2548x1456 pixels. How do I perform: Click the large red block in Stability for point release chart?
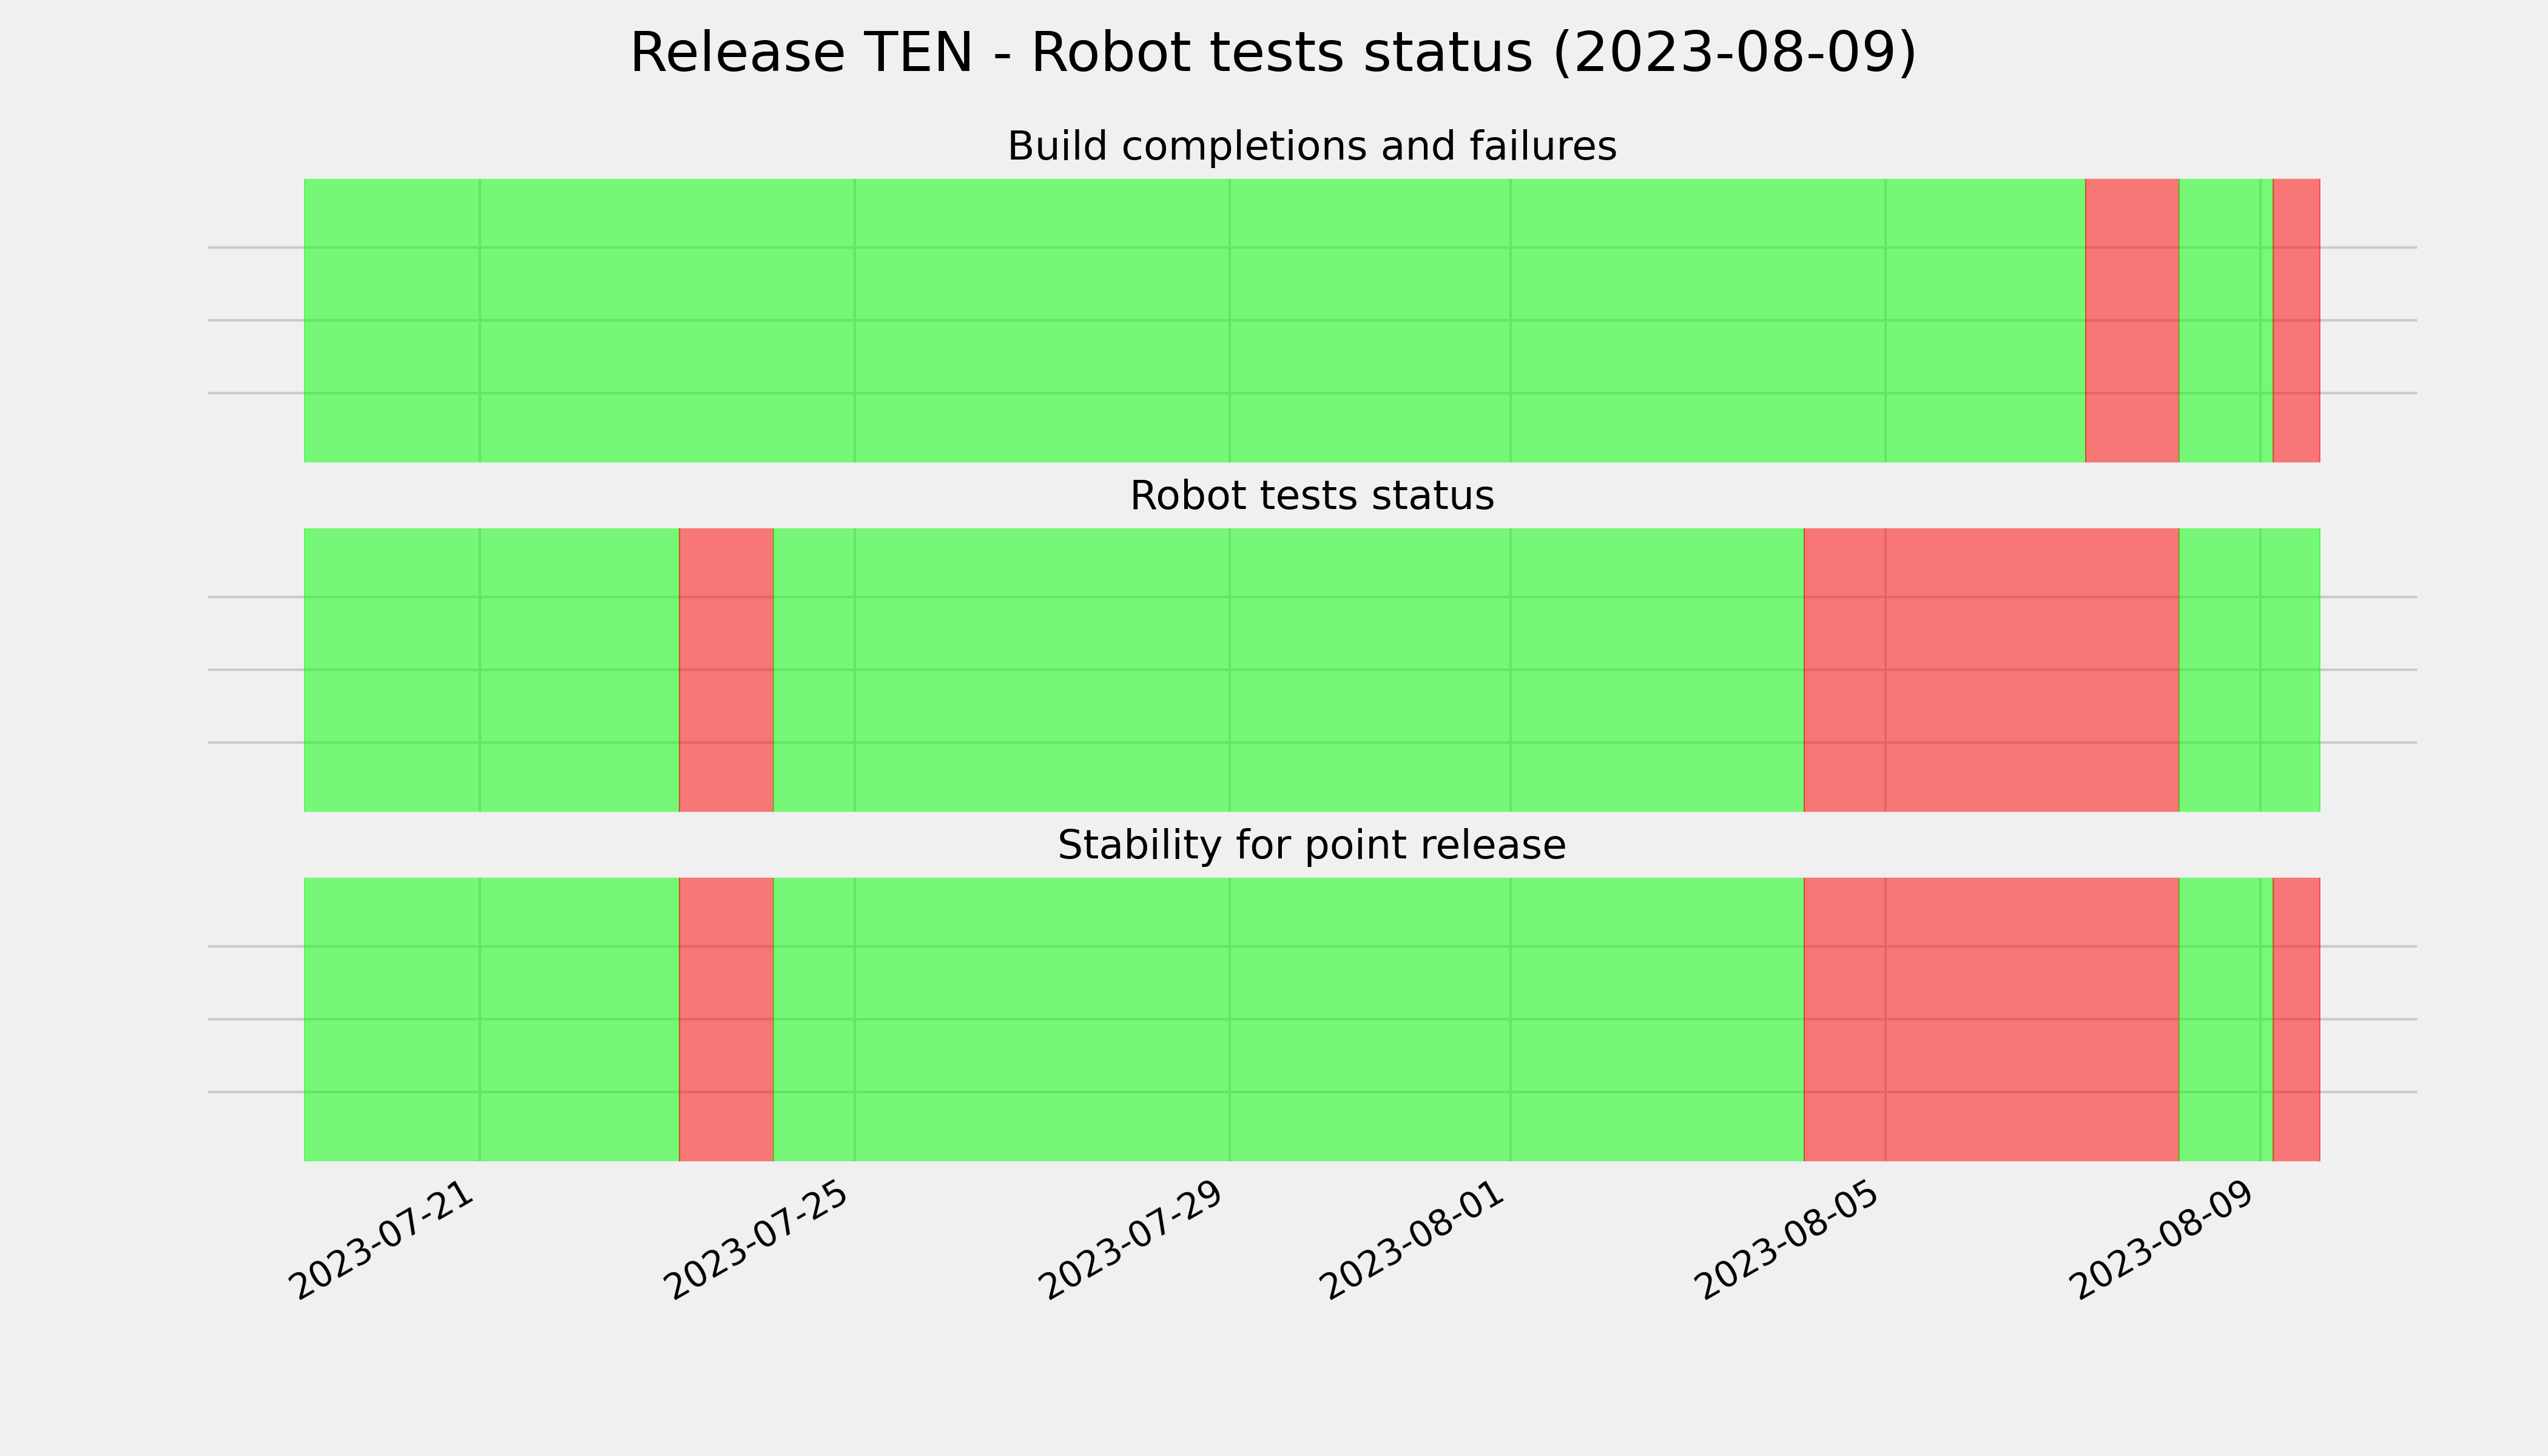(1991, 1019)
